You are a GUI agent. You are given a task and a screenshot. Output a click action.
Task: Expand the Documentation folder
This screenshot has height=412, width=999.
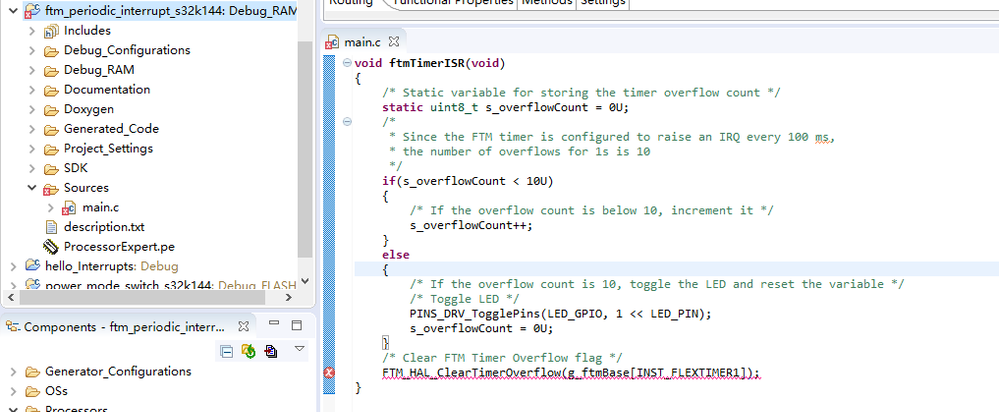pyautogui.click(x=32, y=90)
